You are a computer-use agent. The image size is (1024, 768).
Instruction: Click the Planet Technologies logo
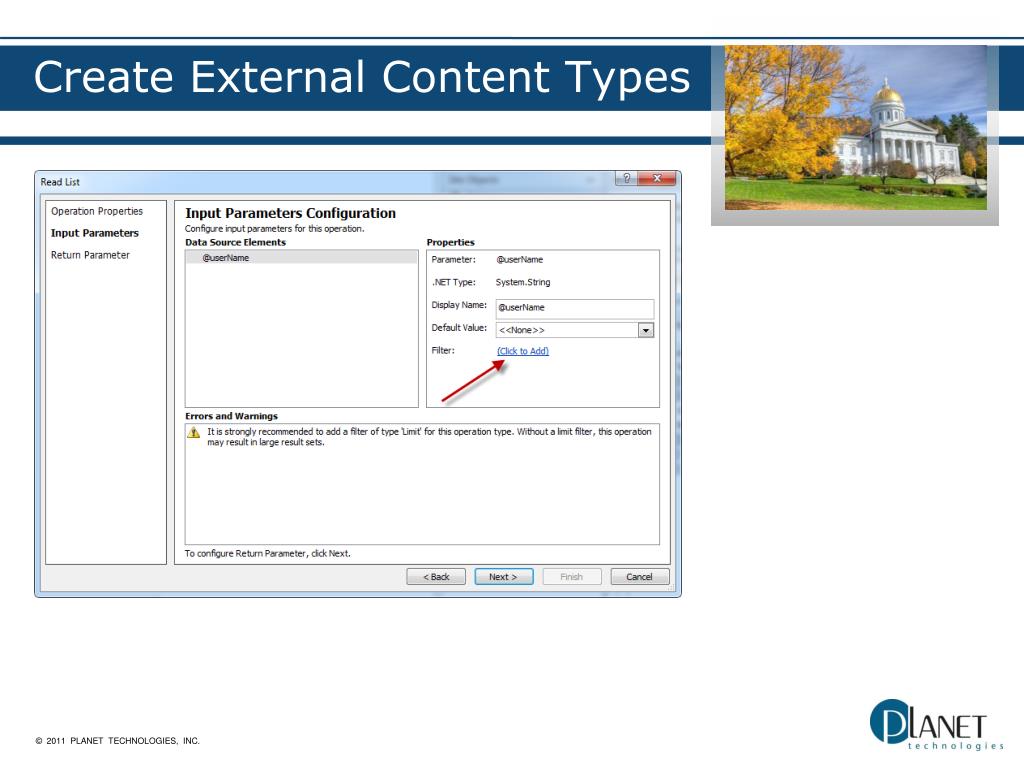click(x=936, y=723)
